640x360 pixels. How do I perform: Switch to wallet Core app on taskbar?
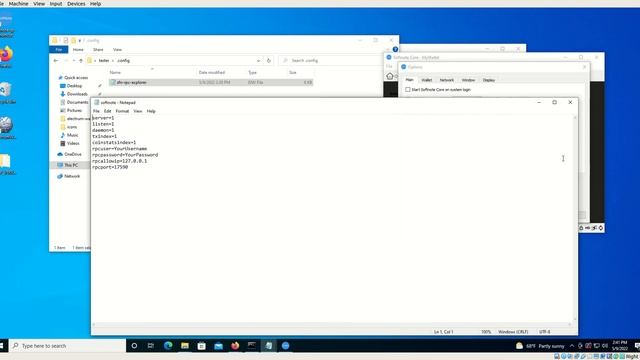(x=285, y=346)
